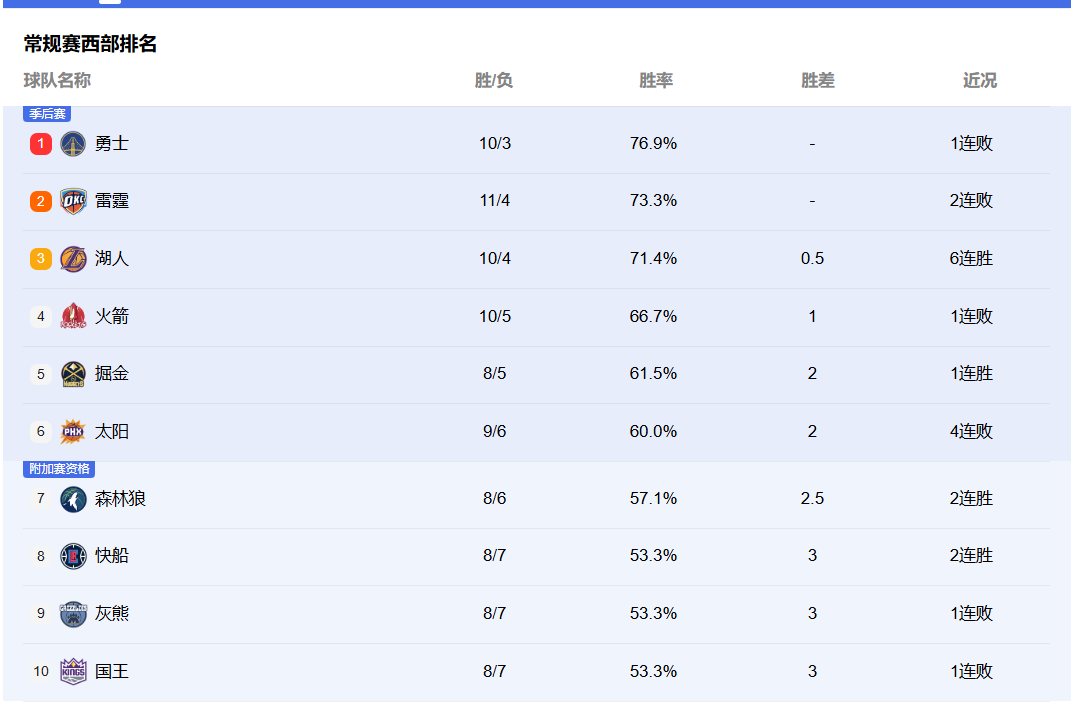Click the Clippers (快船) team logo
Viewport: 1077px width, 705px height.
pyautogui.click(x=73, y=556)
